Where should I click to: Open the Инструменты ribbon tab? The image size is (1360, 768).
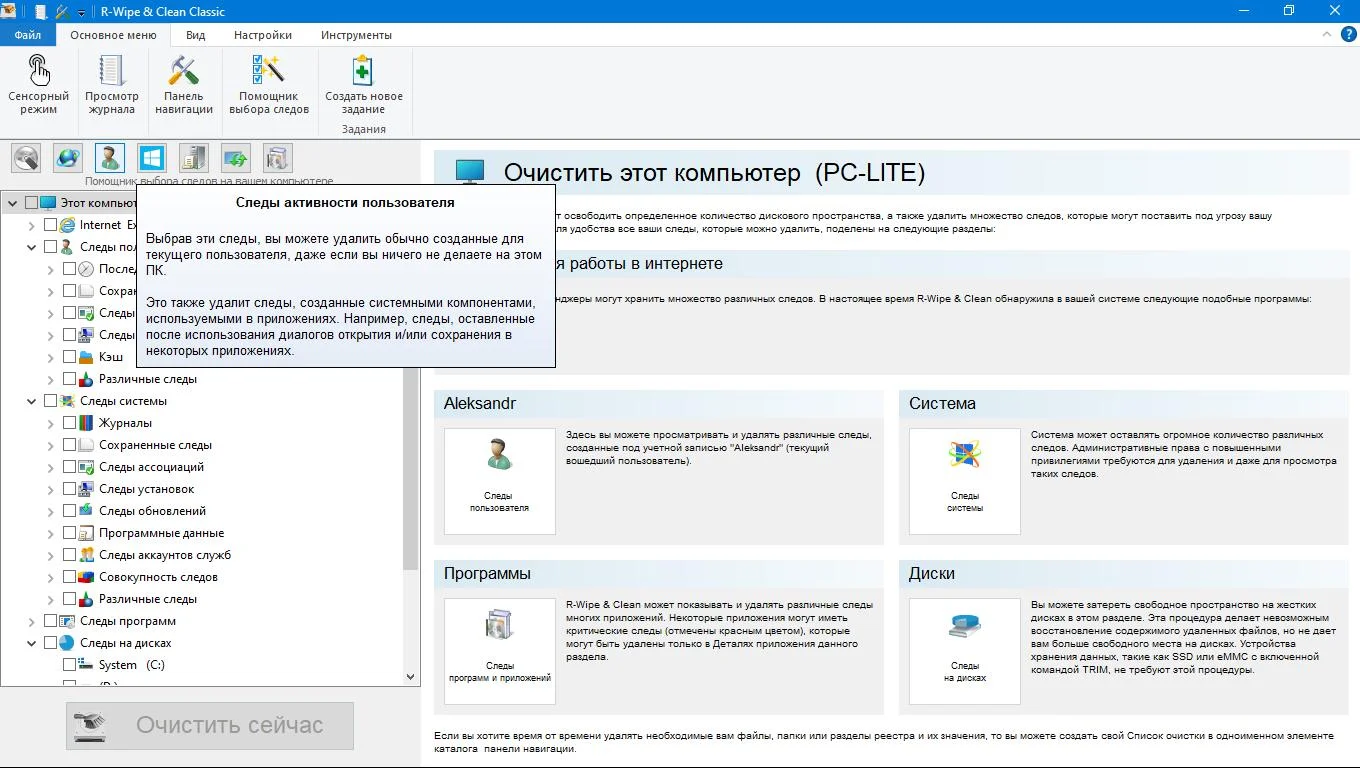point(356,35)
